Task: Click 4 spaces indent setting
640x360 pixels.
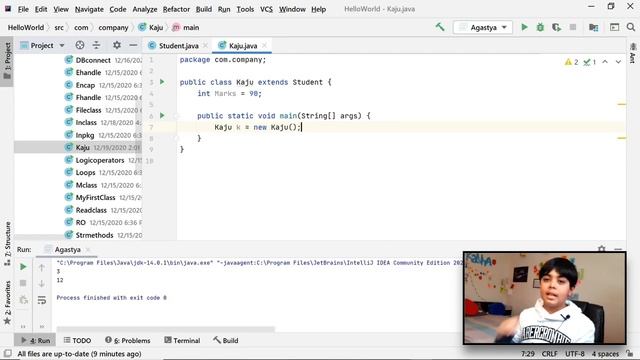Action: click(605, 354)
